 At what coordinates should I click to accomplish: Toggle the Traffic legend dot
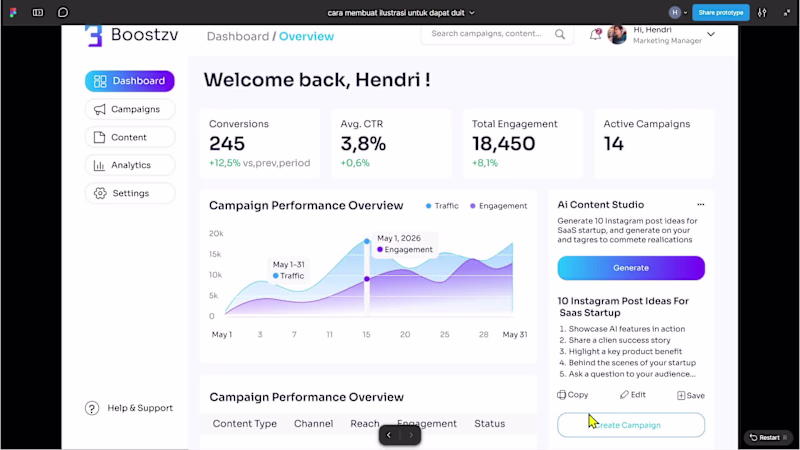(429, 206)
